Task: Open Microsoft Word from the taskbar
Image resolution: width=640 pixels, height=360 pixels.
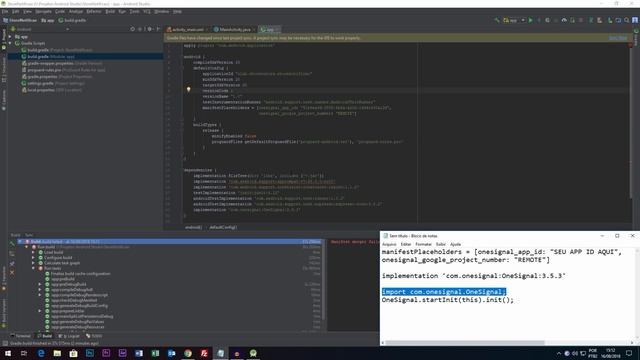Action: 139,353
